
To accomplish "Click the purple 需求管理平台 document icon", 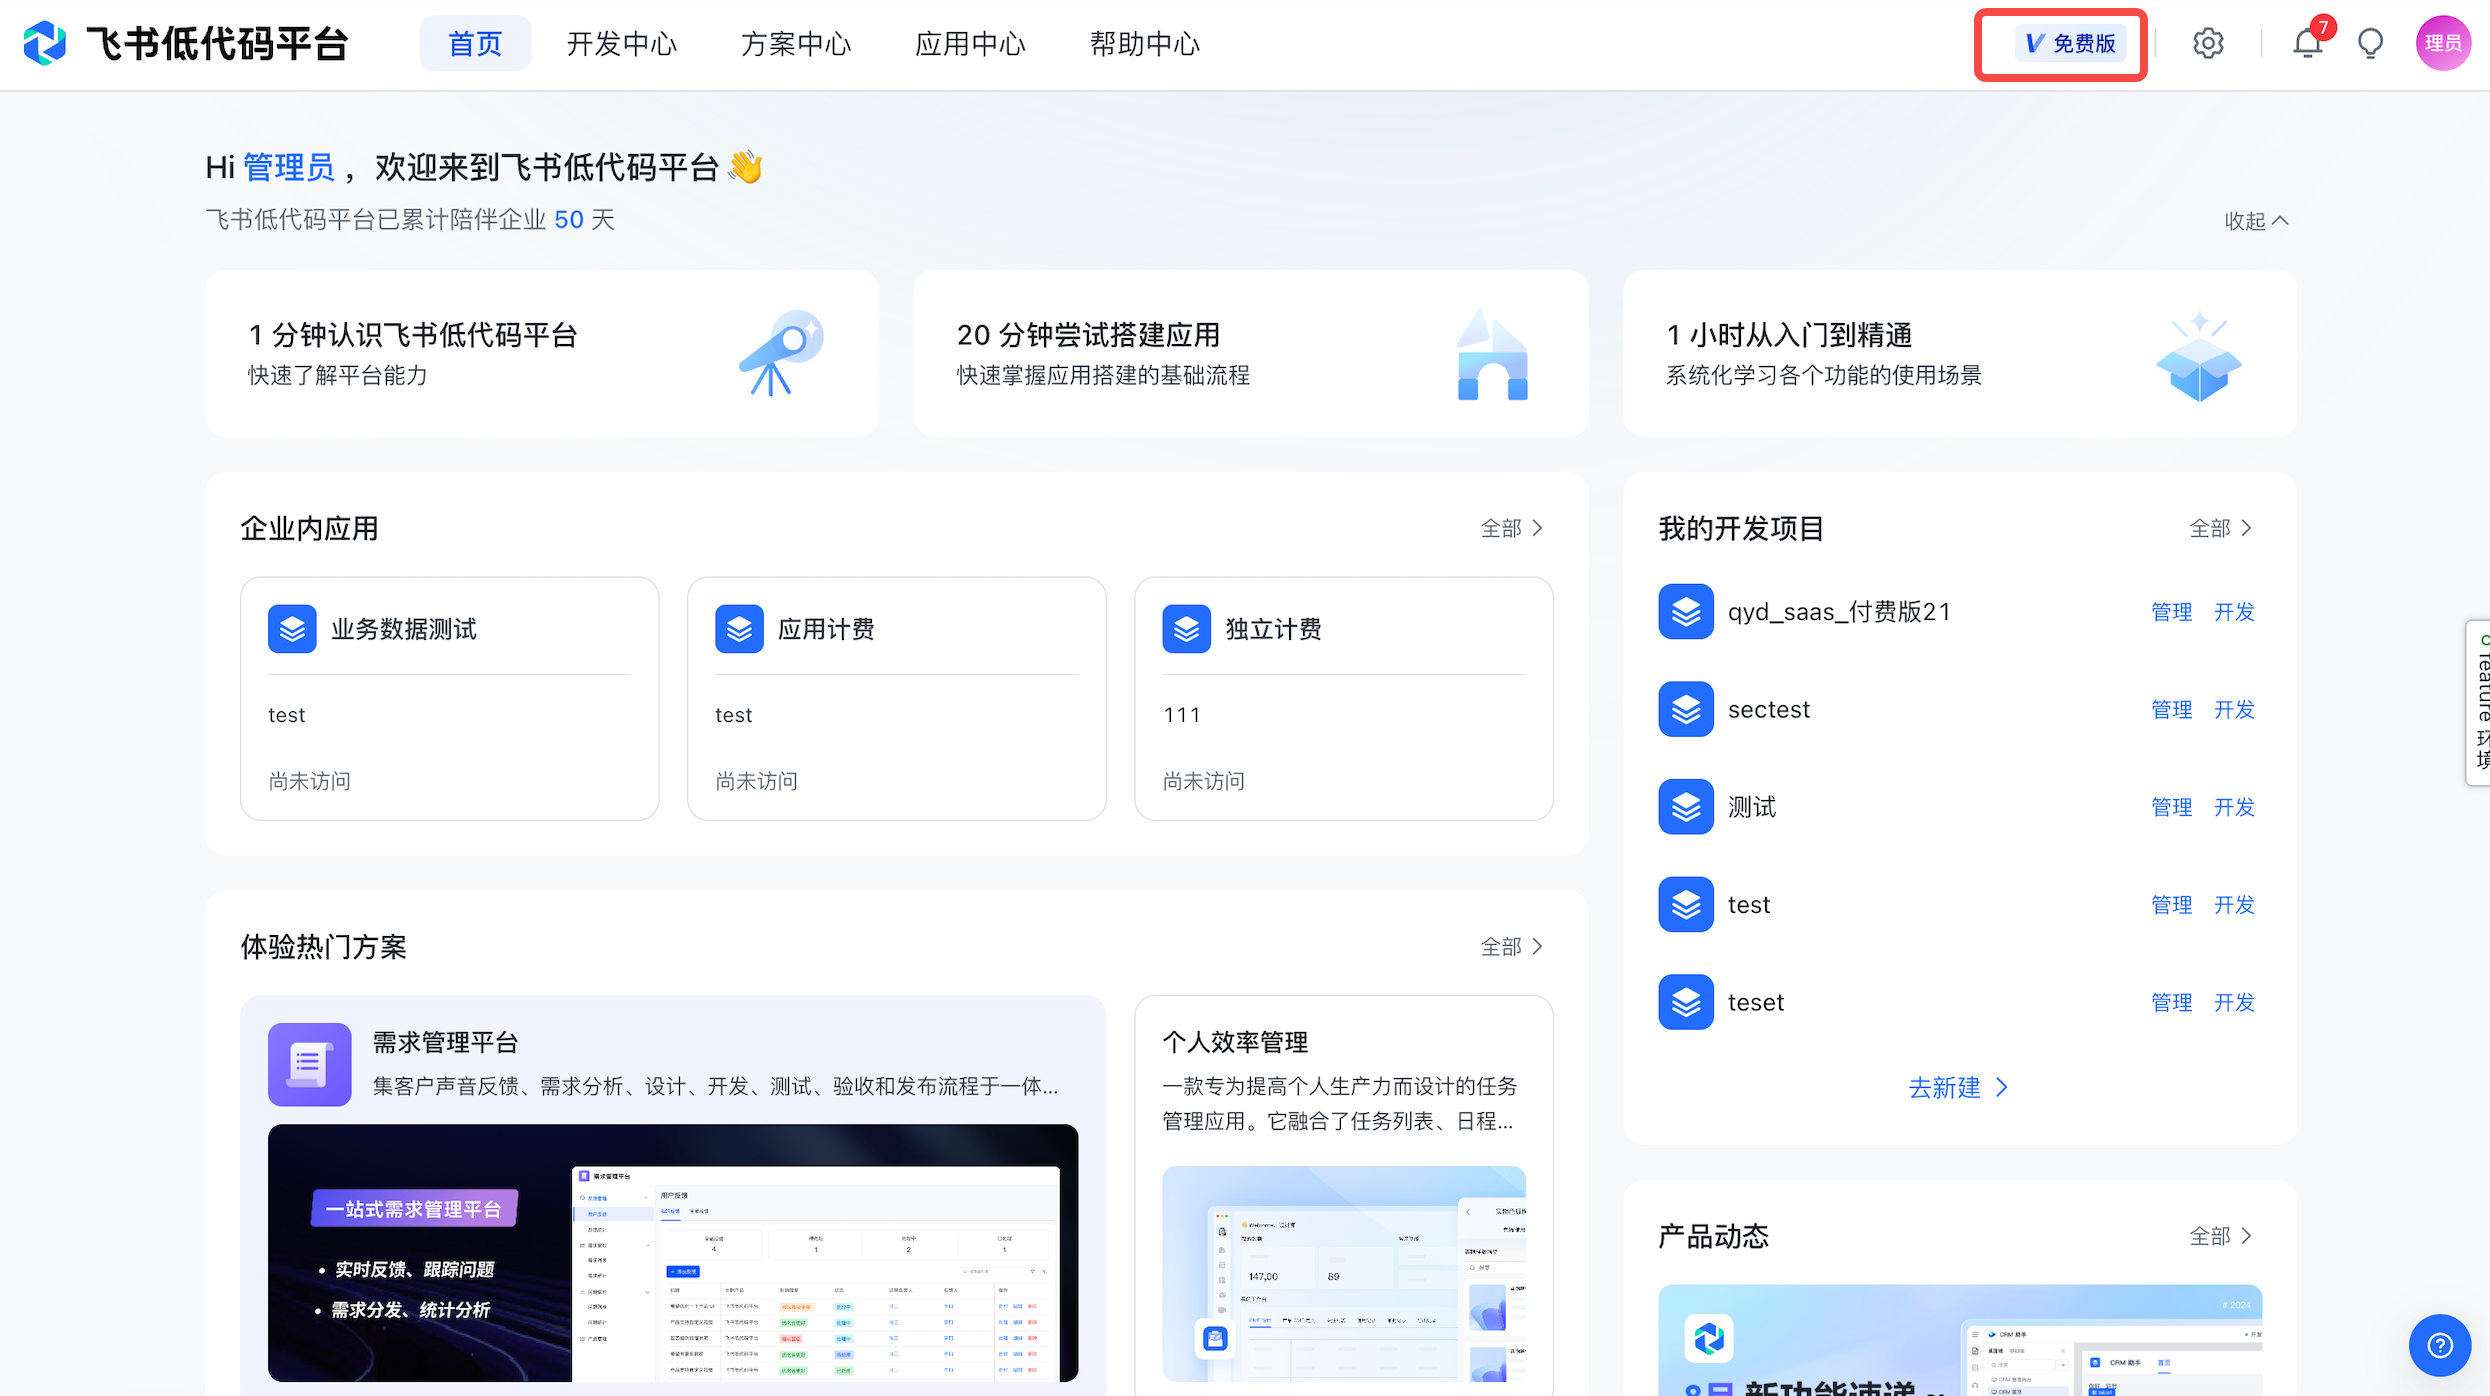I will (x=309, y=1064).
